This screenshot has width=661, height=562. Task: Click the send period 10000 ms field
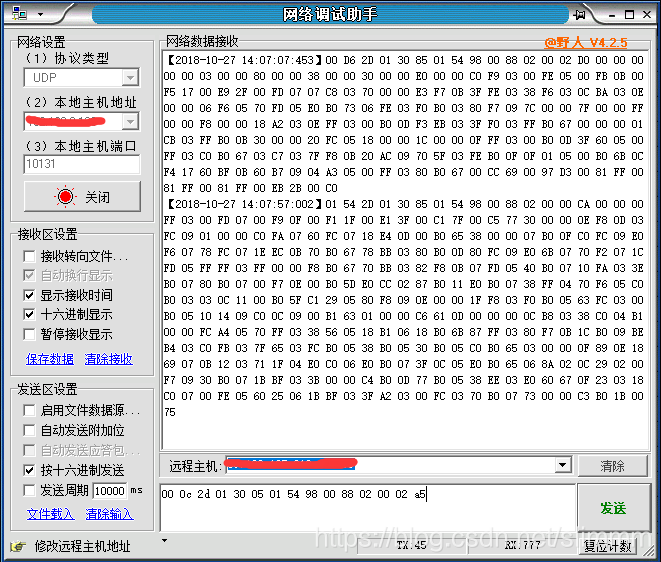[110, 491]
